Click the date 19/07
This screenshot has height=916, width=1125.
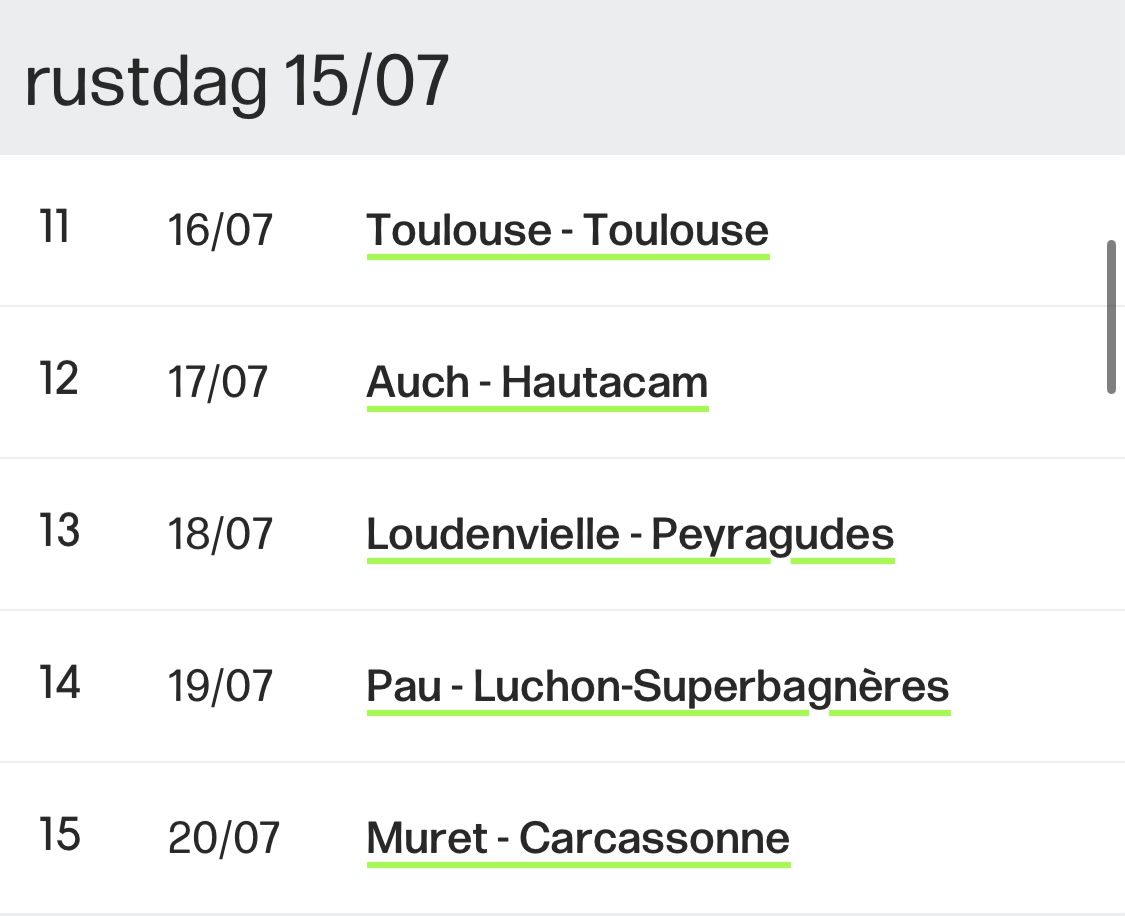coord(220,686)
